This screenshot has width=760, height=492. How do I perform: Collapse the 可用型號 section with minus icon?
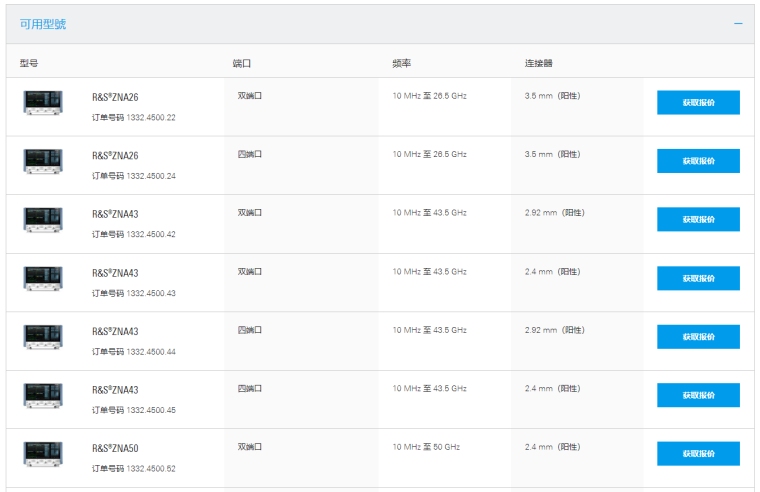pyautogui.click(x=738, y=23)
